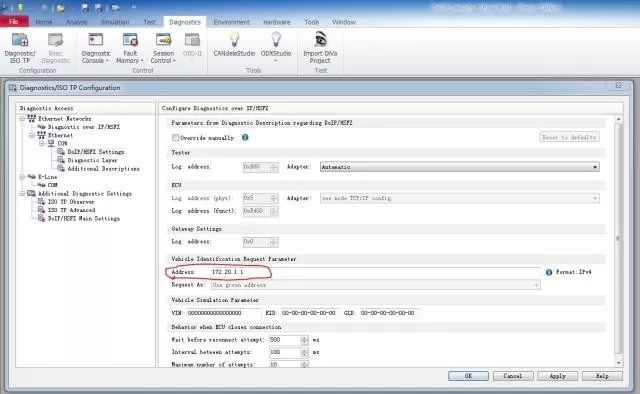Select Additional Descriptions tree item
The image size is (640, 394).
click(103, 169)
